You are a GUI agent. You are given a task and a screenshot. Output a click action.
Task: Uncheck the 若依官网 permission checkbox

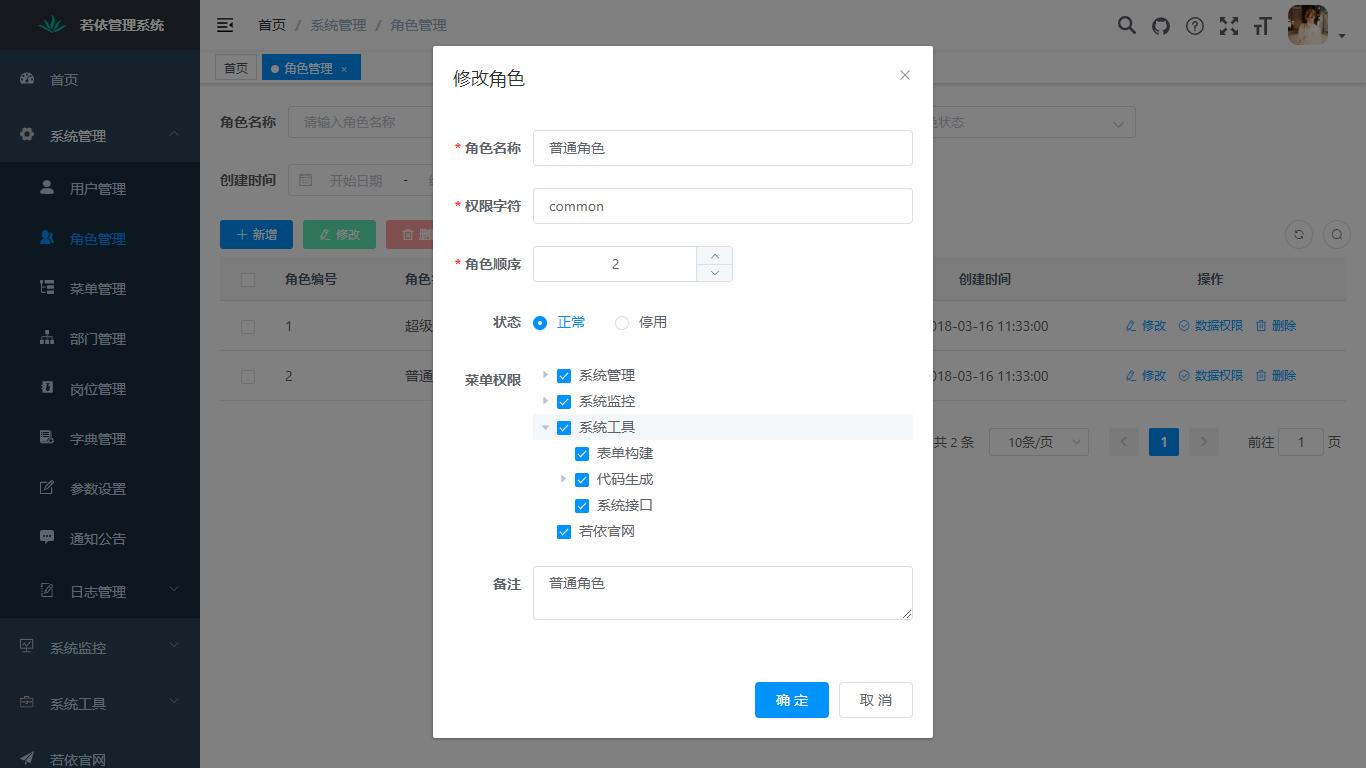click(564, 531)
